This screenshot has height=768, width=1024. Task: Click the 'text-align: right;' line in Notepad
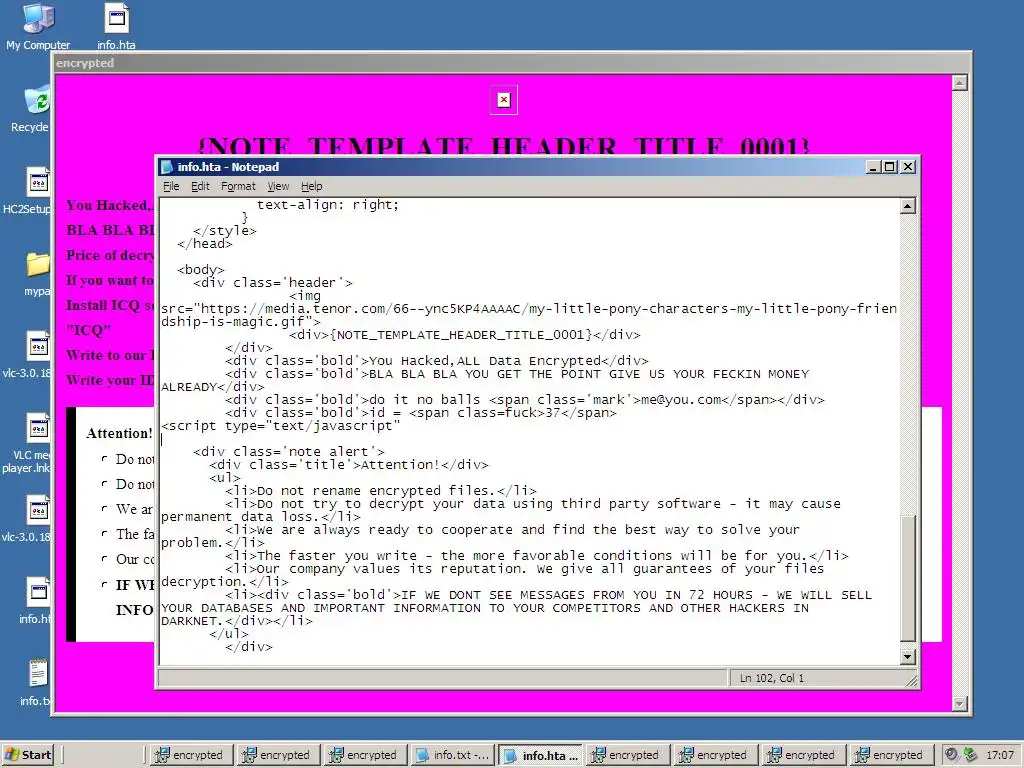tap(328, 205)
